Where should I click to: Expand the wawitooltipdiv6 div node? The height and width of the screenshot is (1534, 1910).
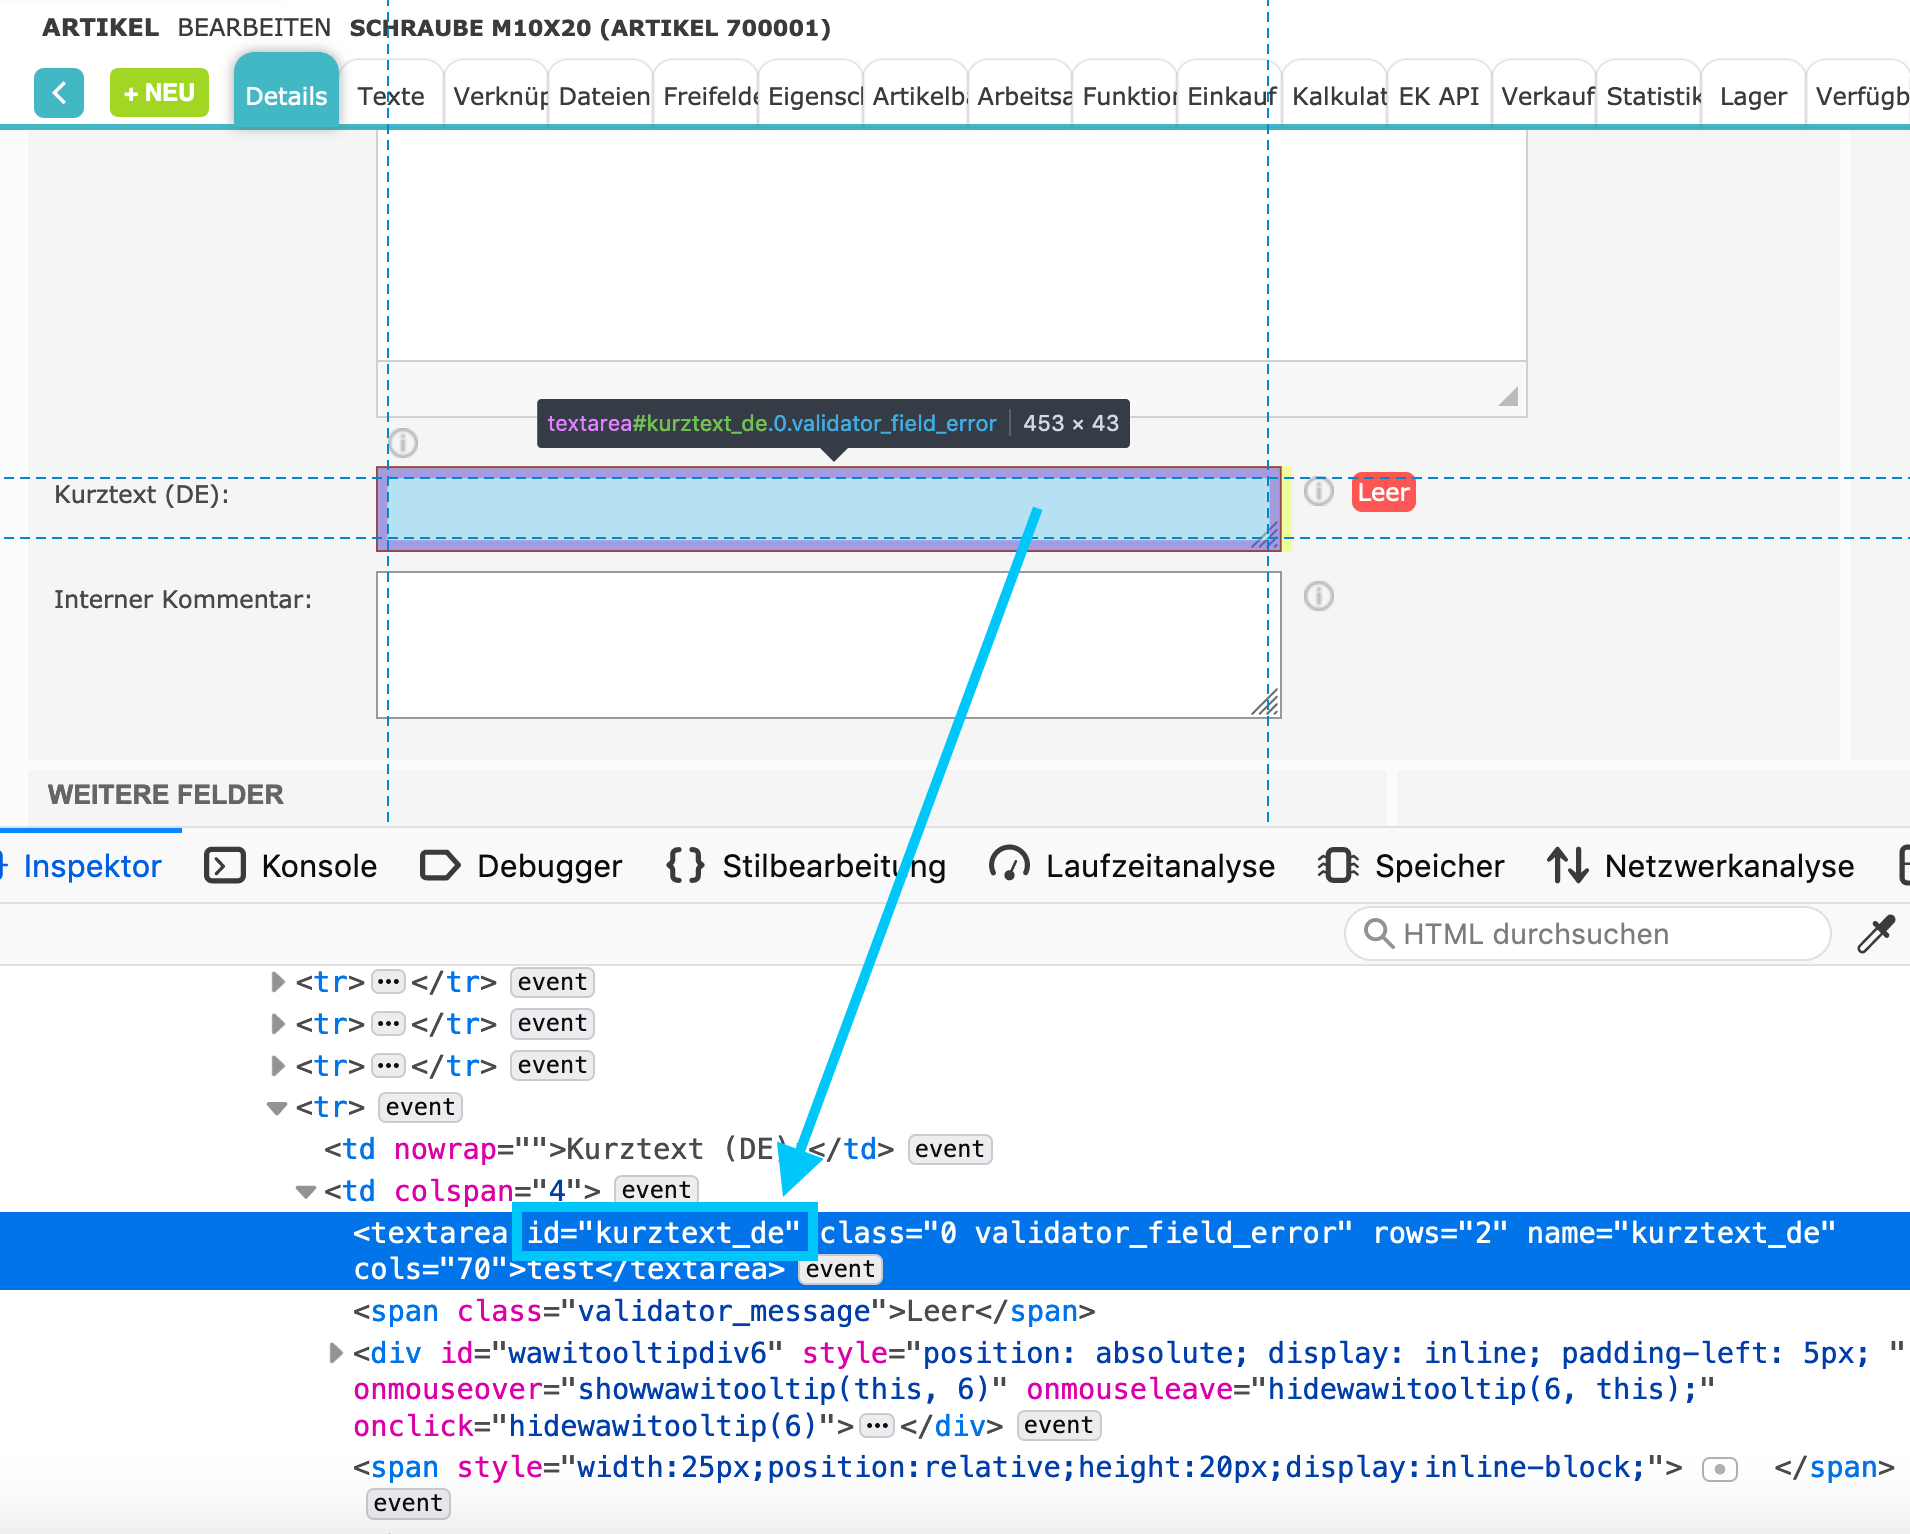[x=336, y=1353]
